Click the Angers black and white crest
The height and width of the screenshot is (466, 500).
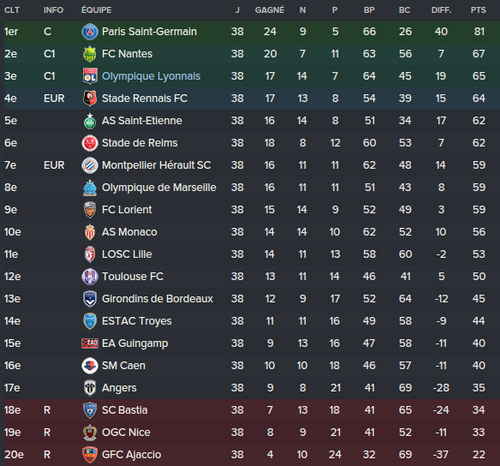point(90,388)
